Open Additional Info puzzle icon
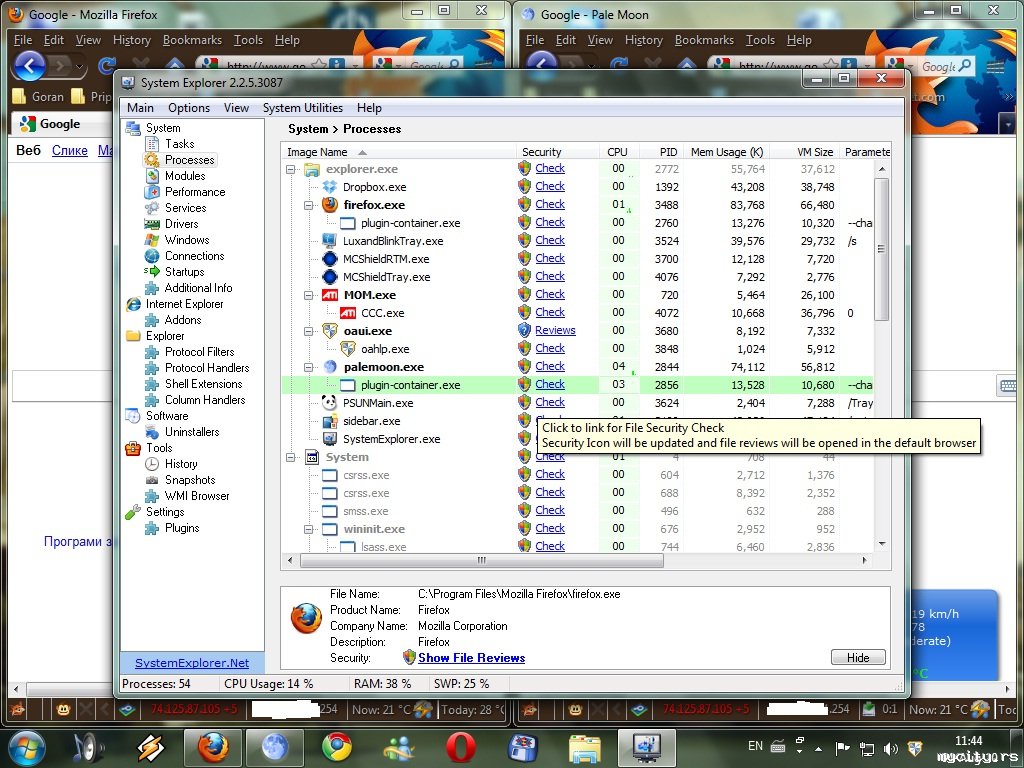Screen dimensions: 1024x768 pyautogui.click(x=152, y=288)
